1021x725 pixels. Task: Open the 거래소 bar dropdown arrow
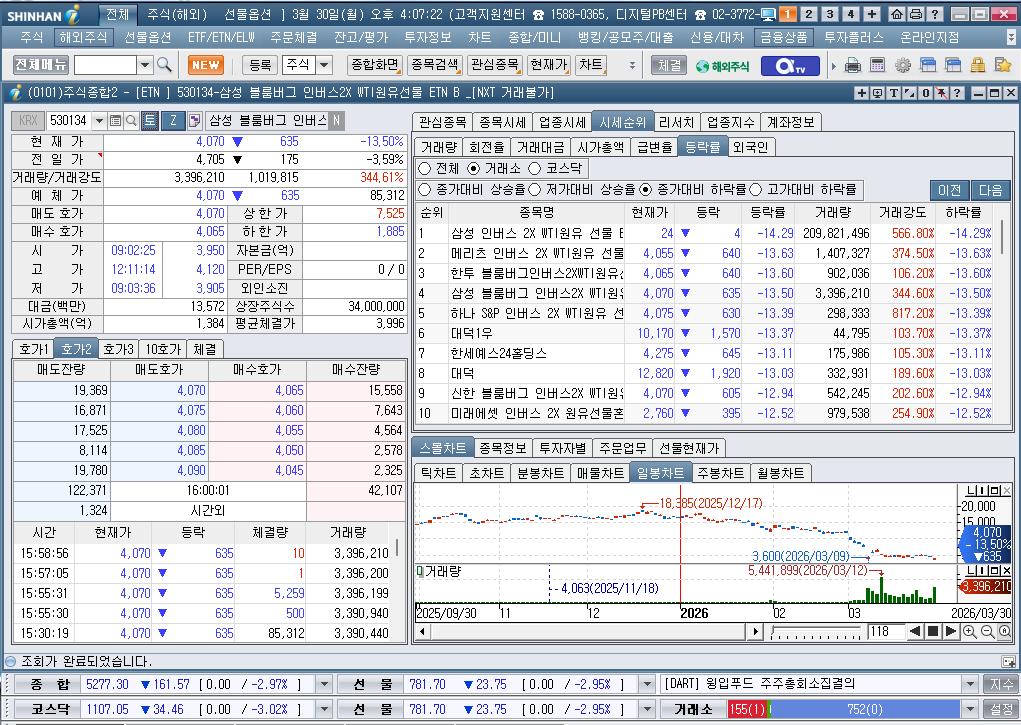tap(971, 709)
